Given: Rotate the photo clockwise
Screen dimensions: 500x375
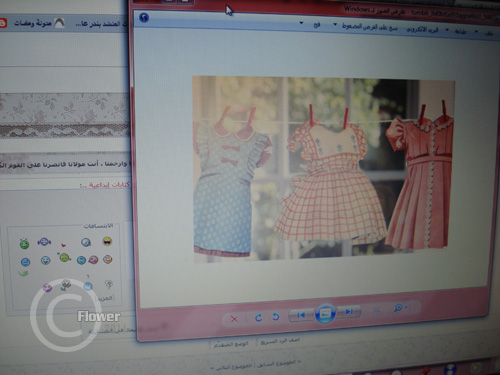Looking at the screenshot, I should click(x=258, y=318).
